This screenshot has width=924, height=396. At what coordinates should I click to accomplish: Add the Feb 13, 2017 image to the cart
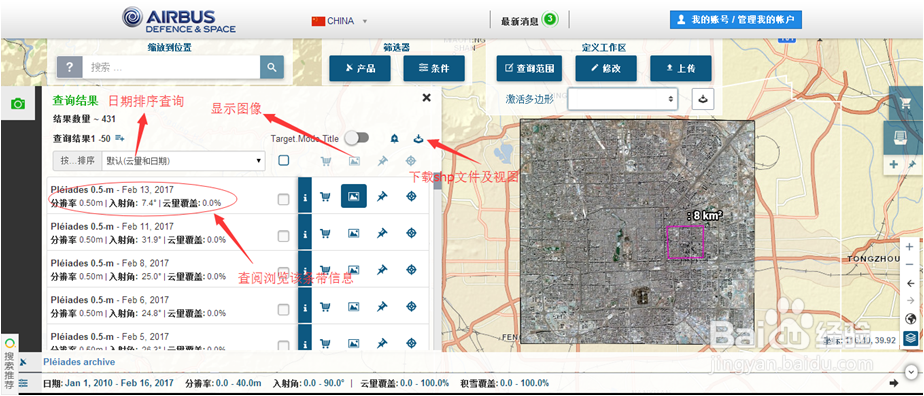click(x=325, y=197)
